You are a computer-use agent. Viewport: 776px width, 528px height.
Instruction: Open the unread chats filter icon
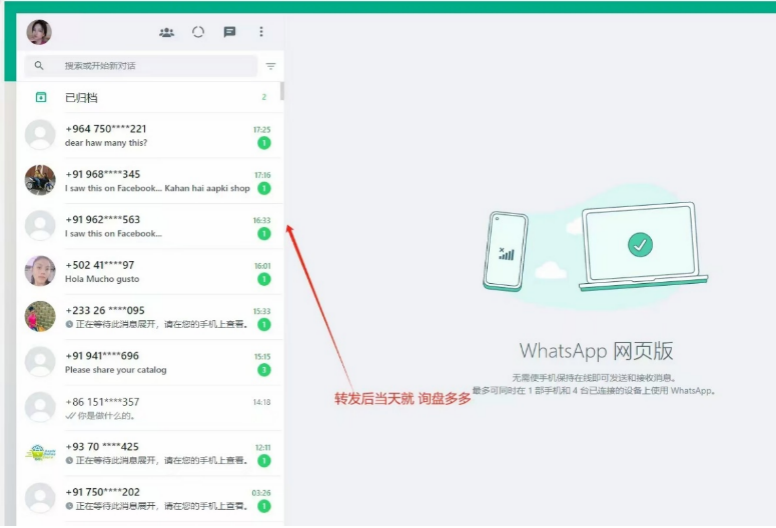(271, 66)
